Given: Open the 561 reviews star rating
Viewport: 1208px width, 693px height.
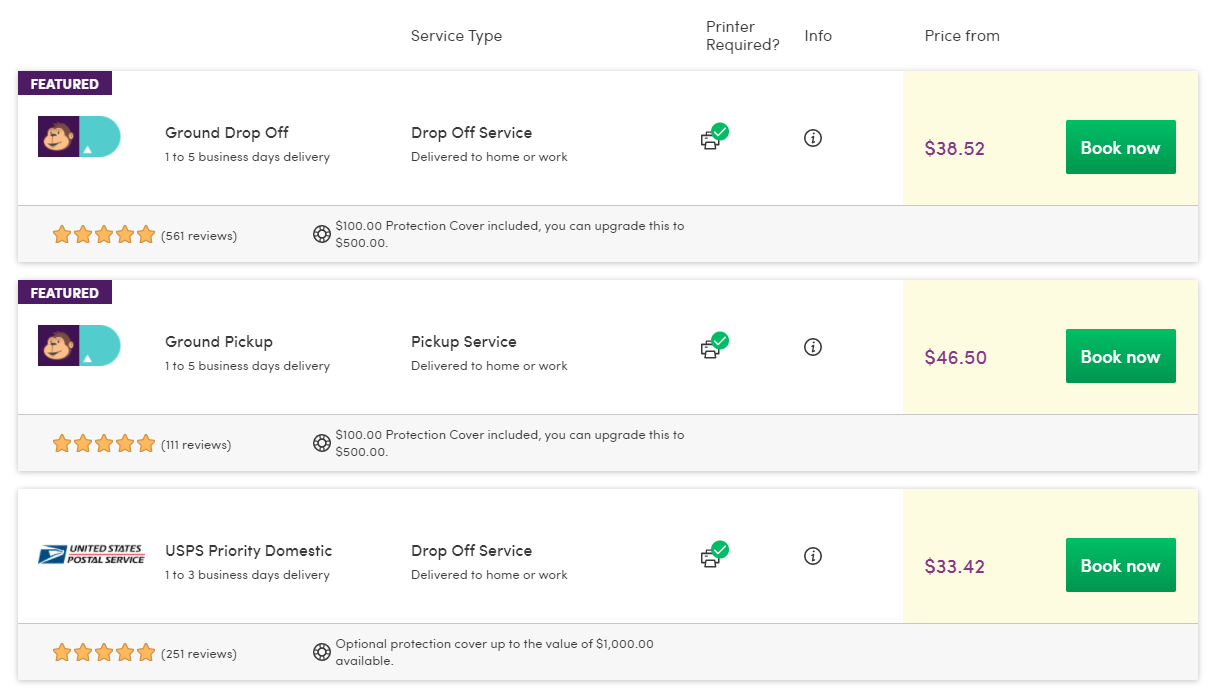Looking at the screenshot, I should [x=104, y=236].
